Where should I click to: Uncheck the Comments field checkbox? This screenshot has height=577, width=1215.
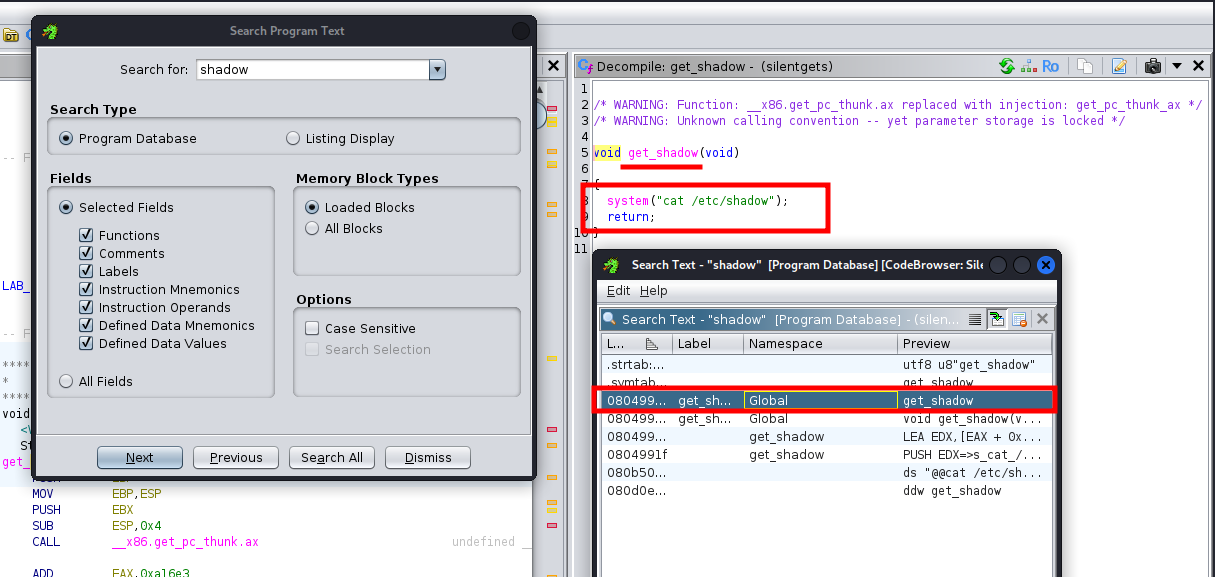(x=86, y=254)
